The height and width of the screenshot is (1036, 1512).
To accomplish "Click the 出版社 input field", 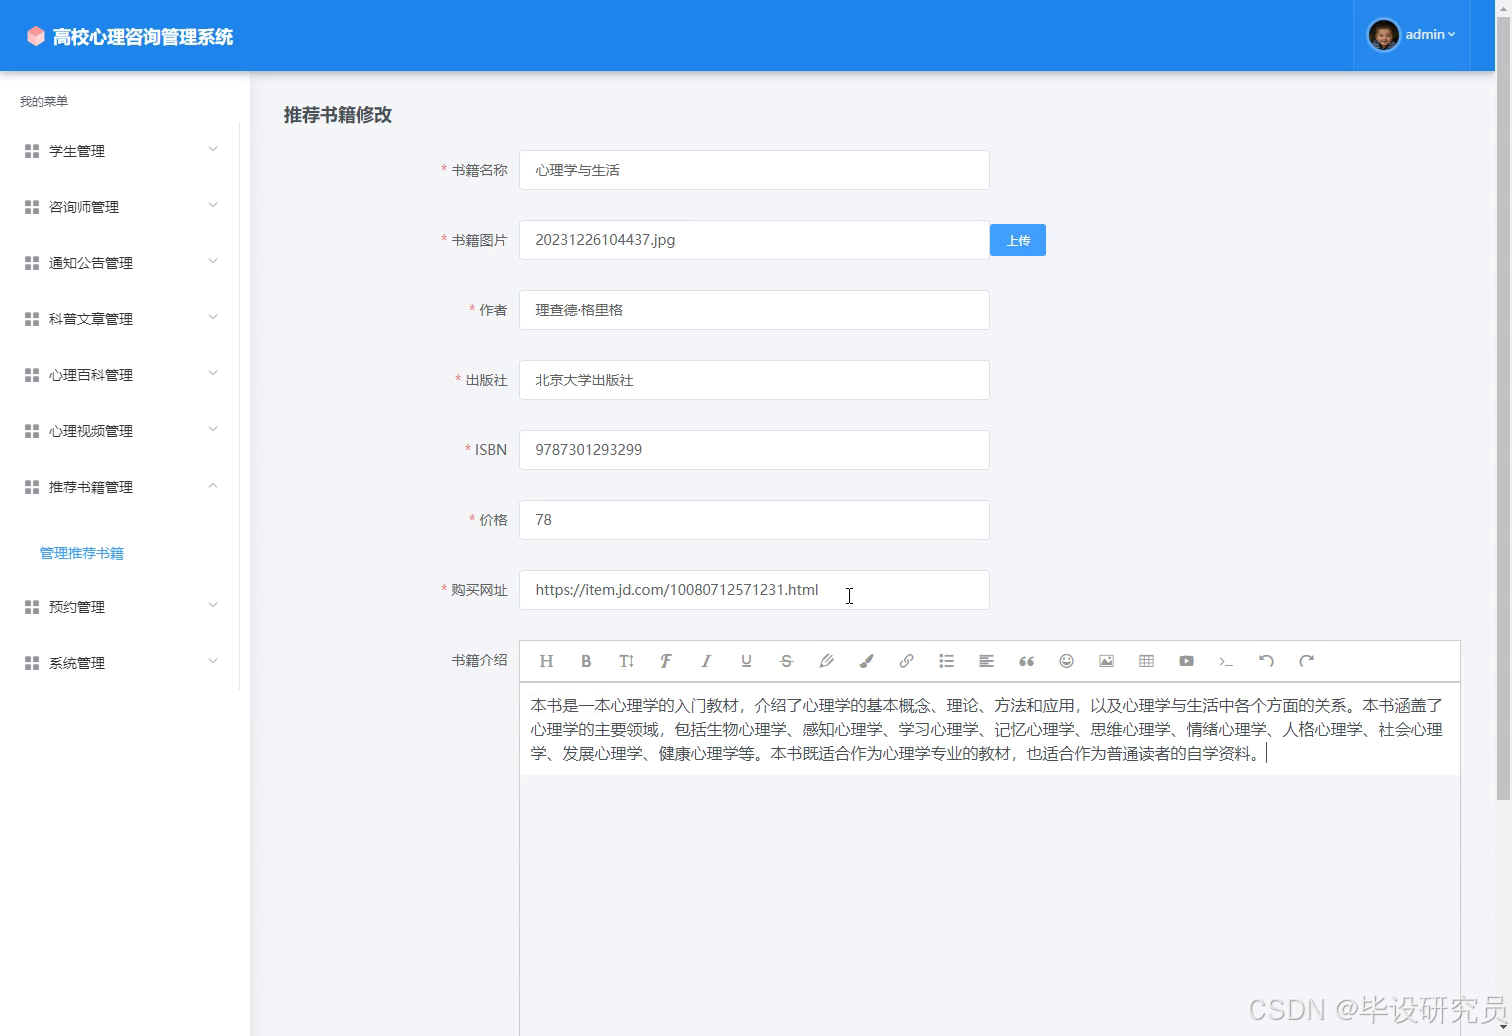I will (754, 380).
